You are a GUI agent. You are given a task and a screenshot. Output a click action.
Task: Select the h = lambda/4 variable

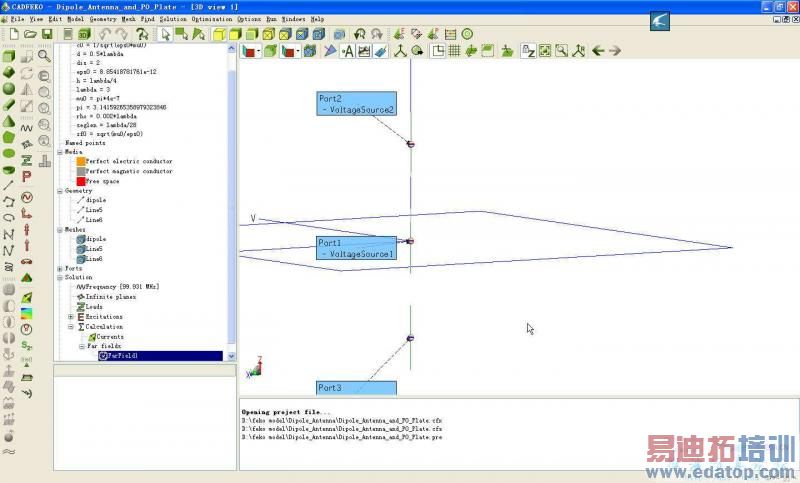coord(96,81)
